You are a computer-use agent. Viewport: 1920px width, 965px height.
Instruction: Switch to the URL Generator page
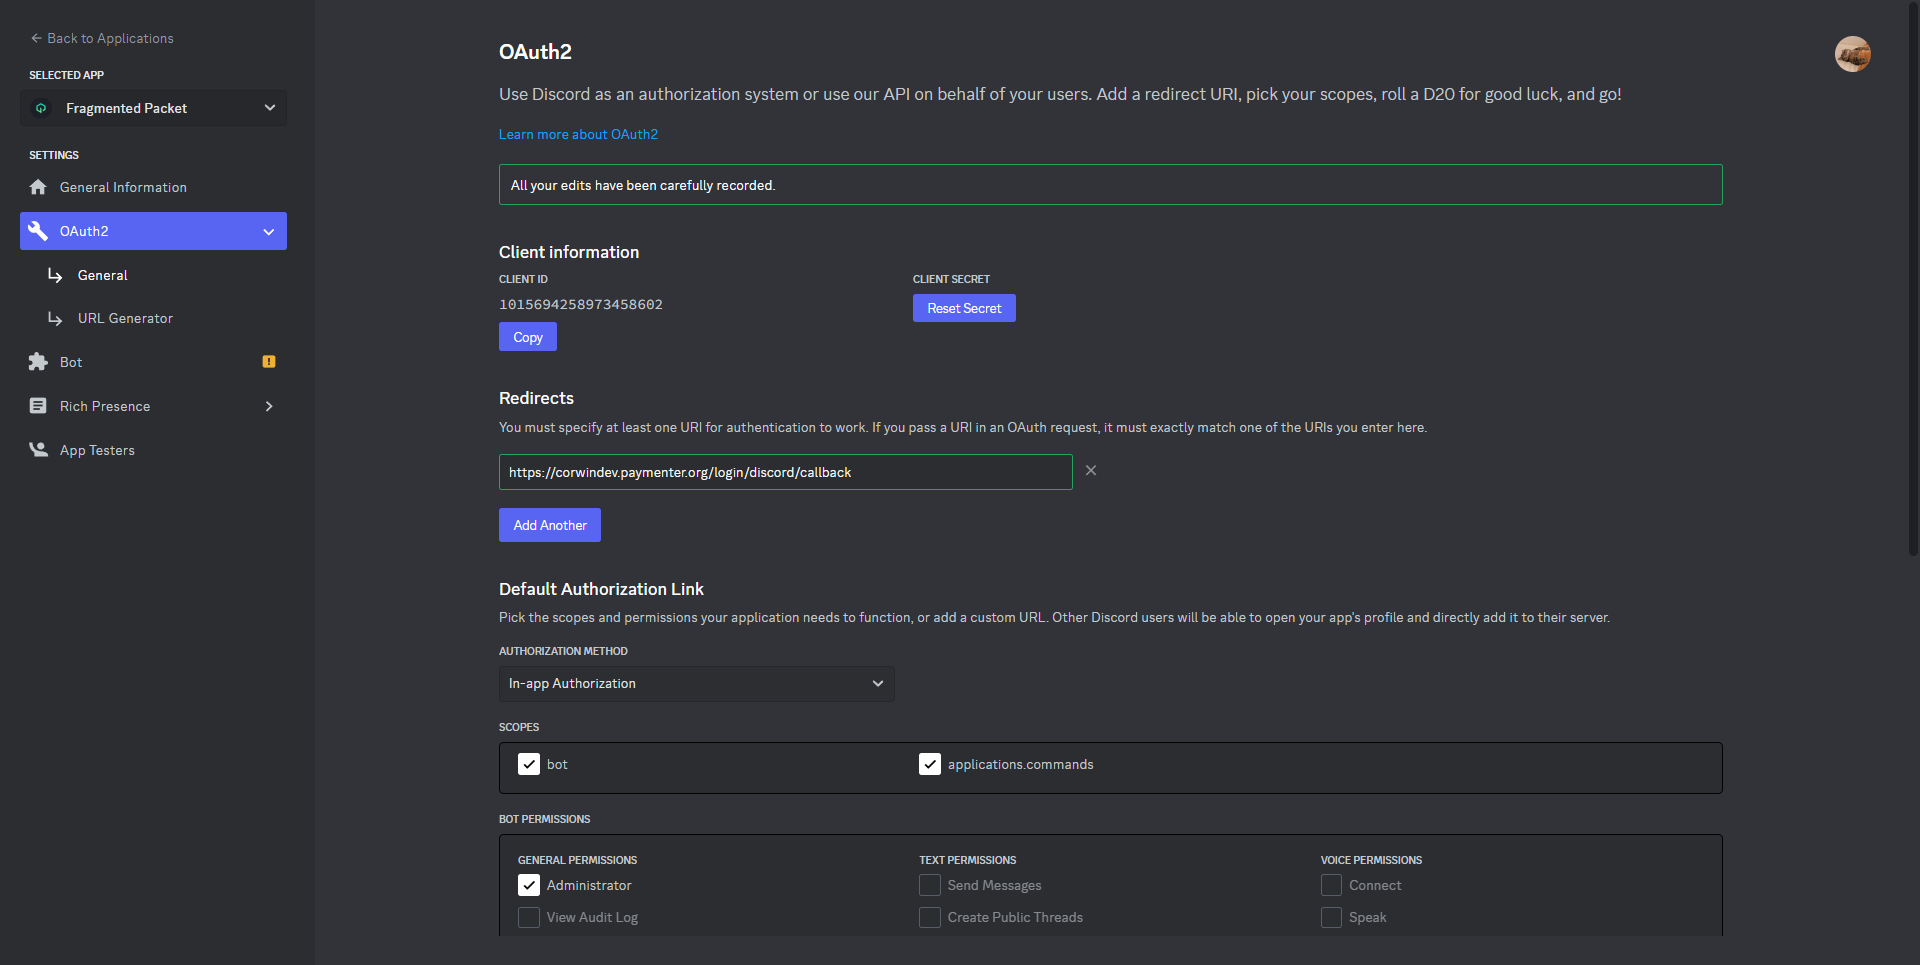pyautogui.click(x=125, y=318)
